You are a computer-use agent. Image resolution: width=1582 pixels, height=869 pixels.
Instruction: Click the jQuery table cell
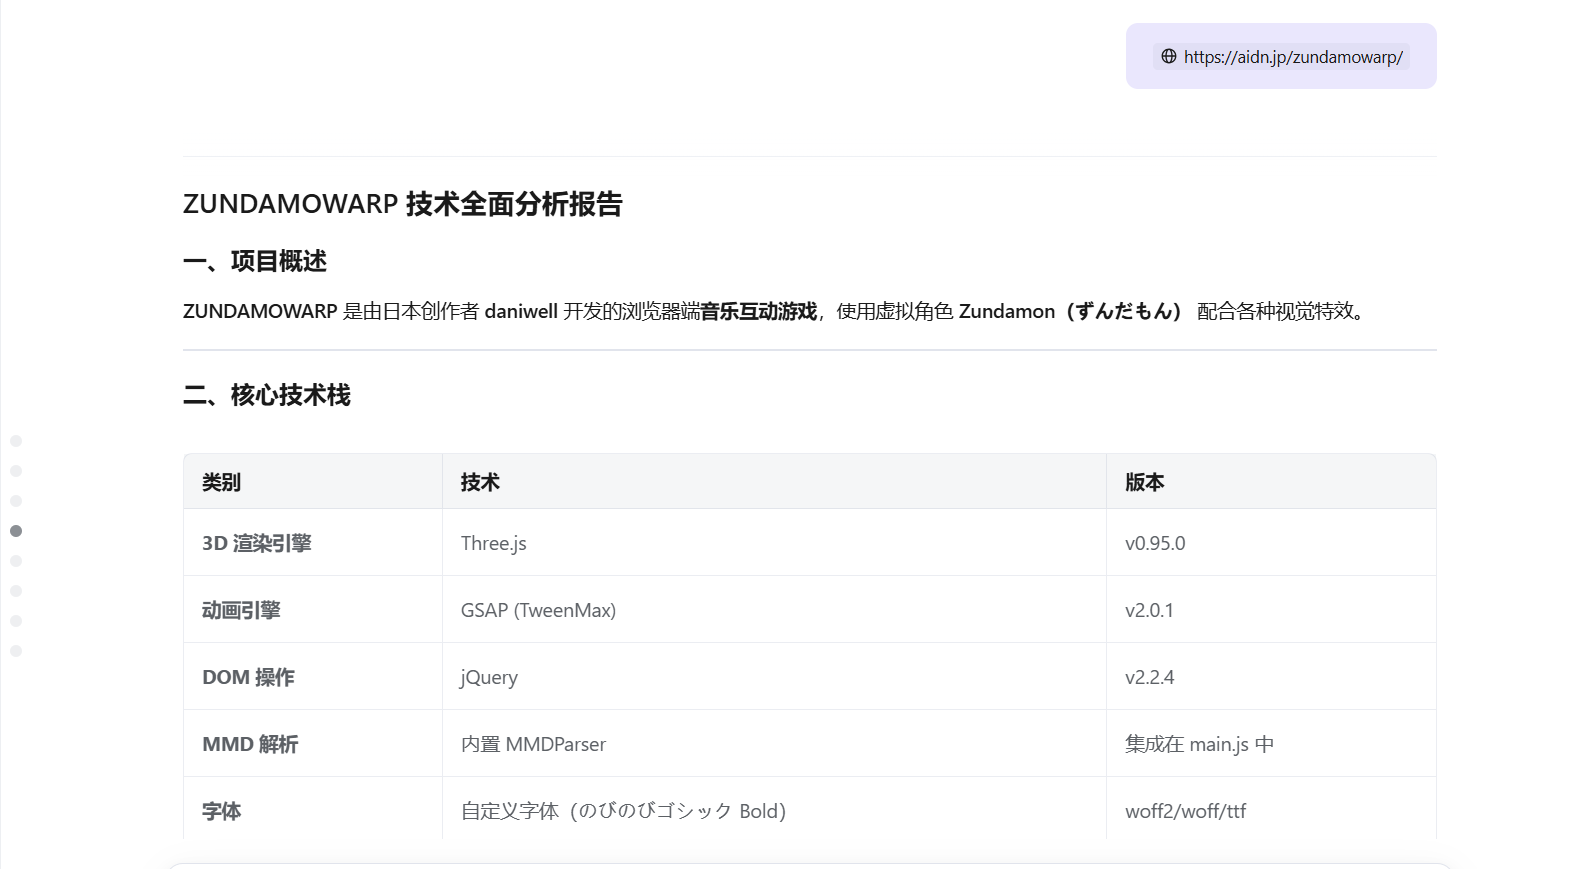489,677
